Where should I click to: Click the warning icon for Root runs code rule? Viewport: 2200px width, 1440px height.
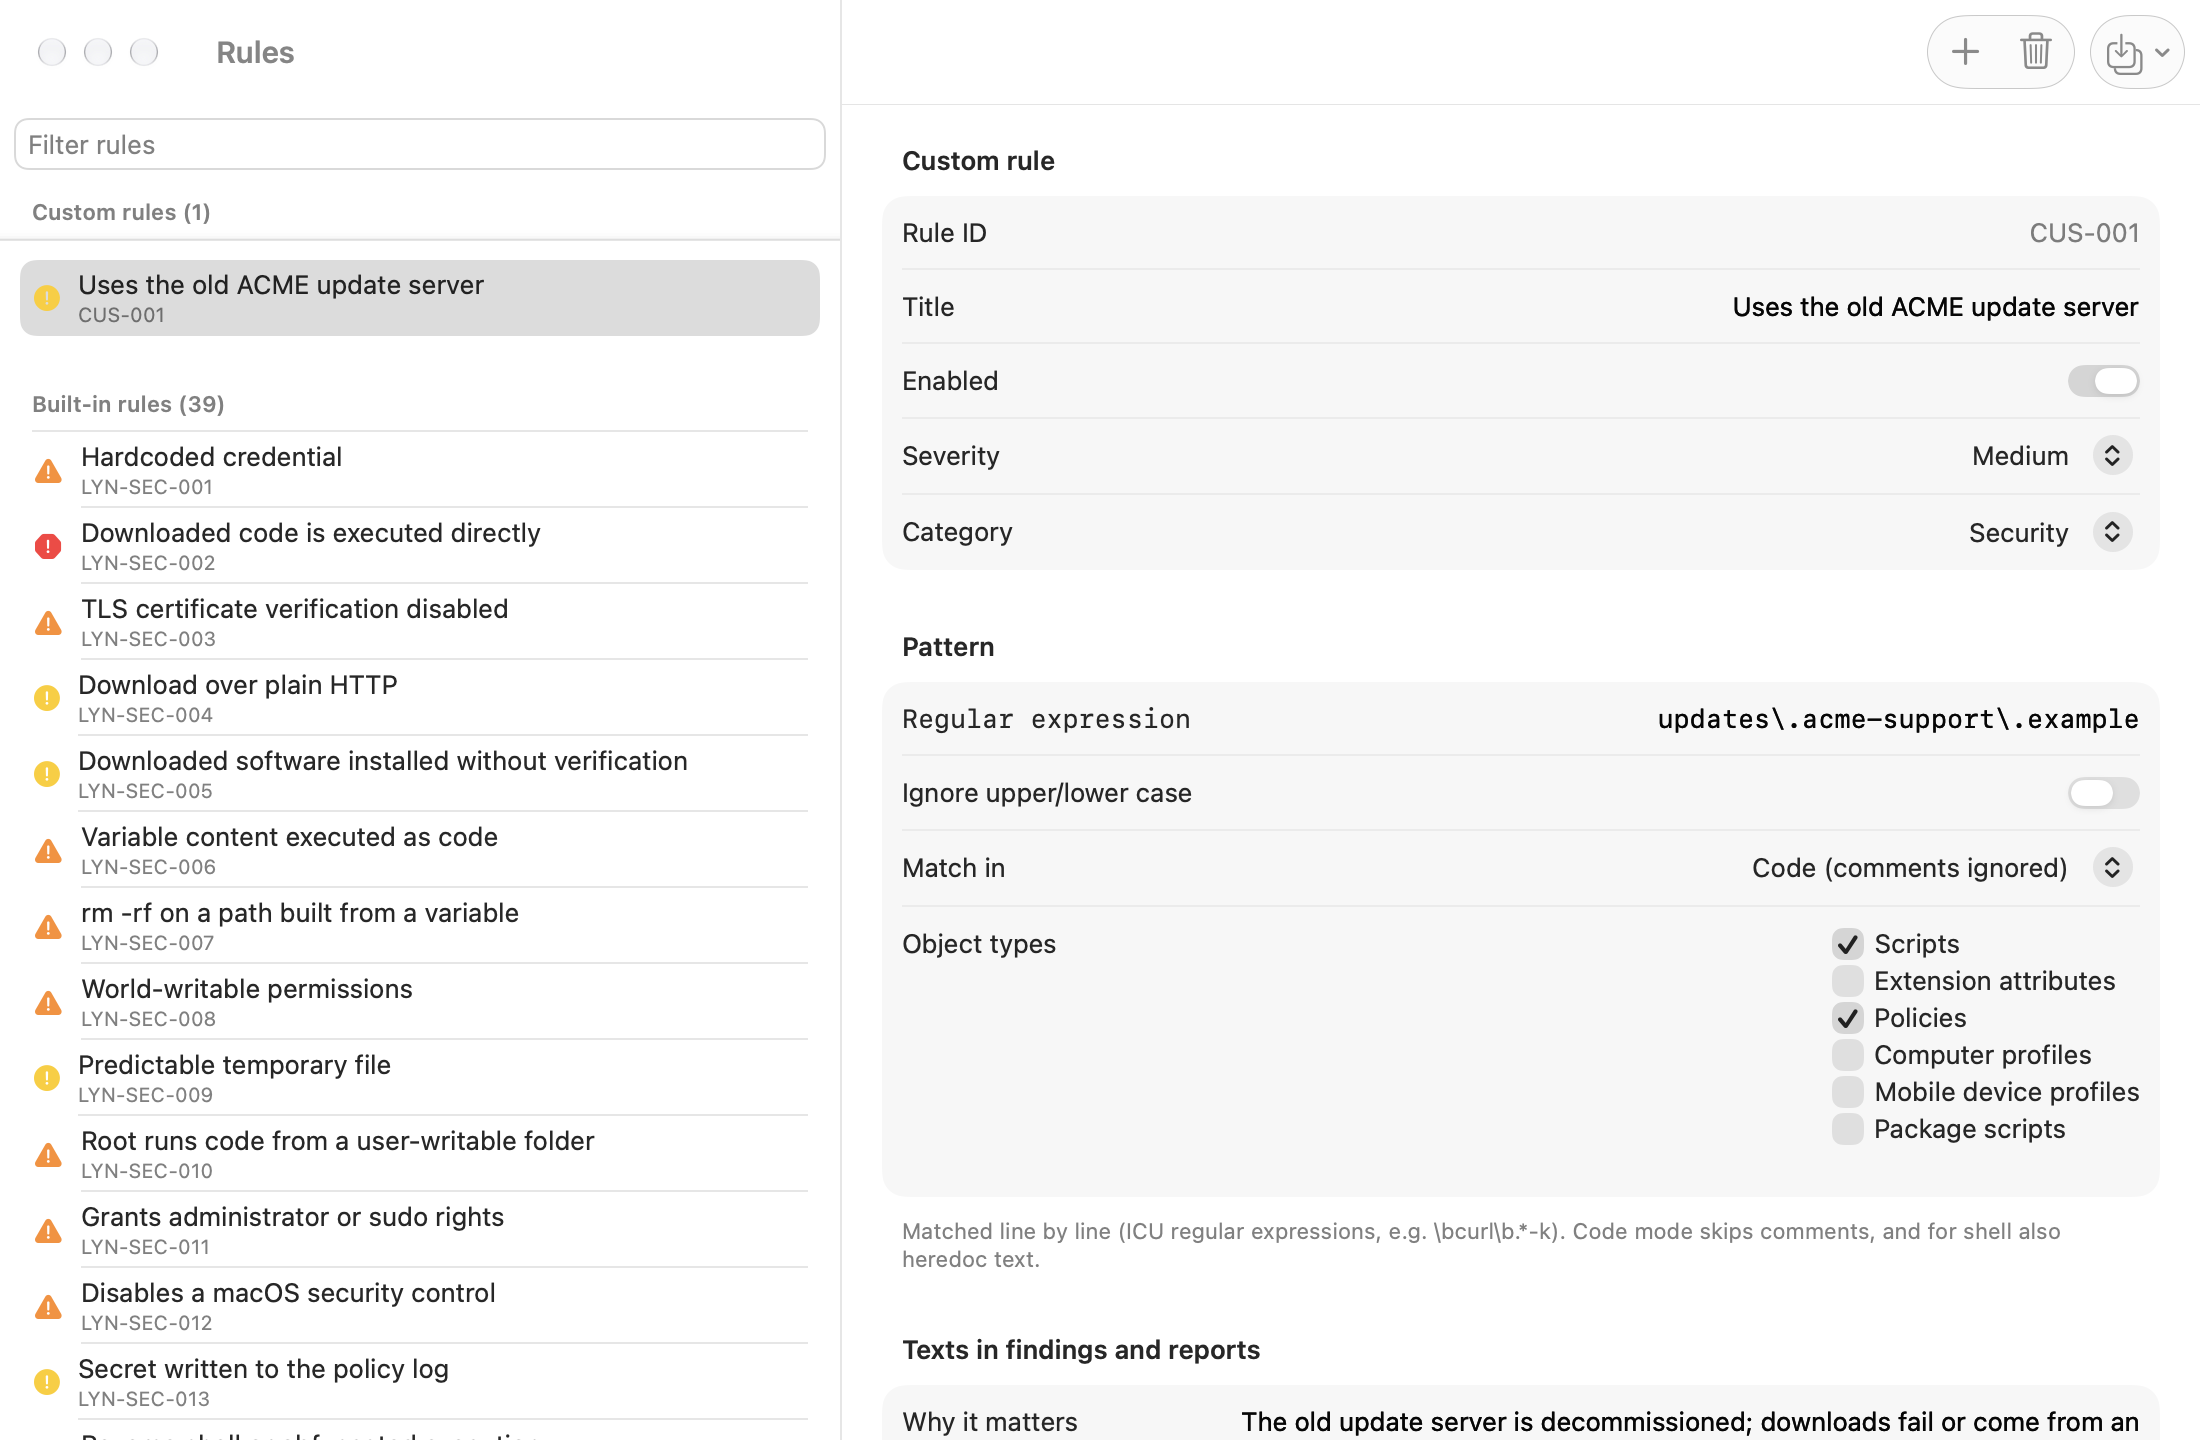[x=48, y=1155]
